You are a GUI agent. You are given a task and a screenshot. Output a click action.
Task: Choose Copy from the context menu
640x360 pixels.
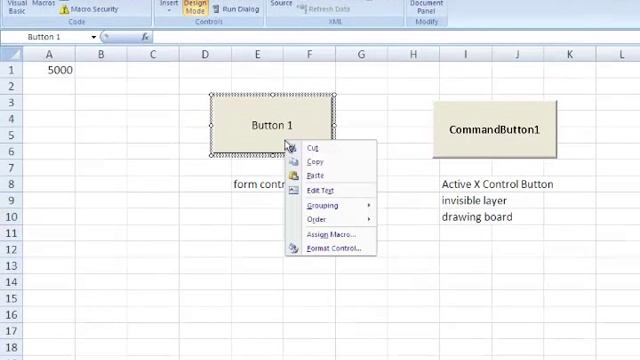pyautogui.click(x=331, y=162)
